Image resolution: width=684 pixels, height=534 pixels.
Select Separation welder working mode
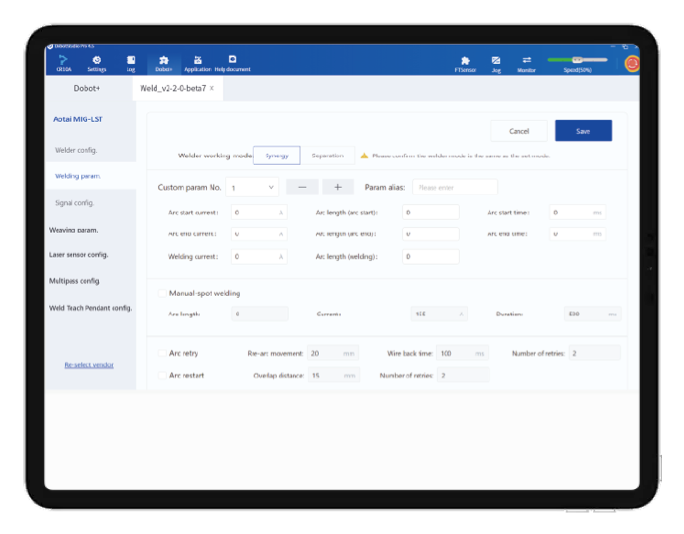click(x=327, y=155)
